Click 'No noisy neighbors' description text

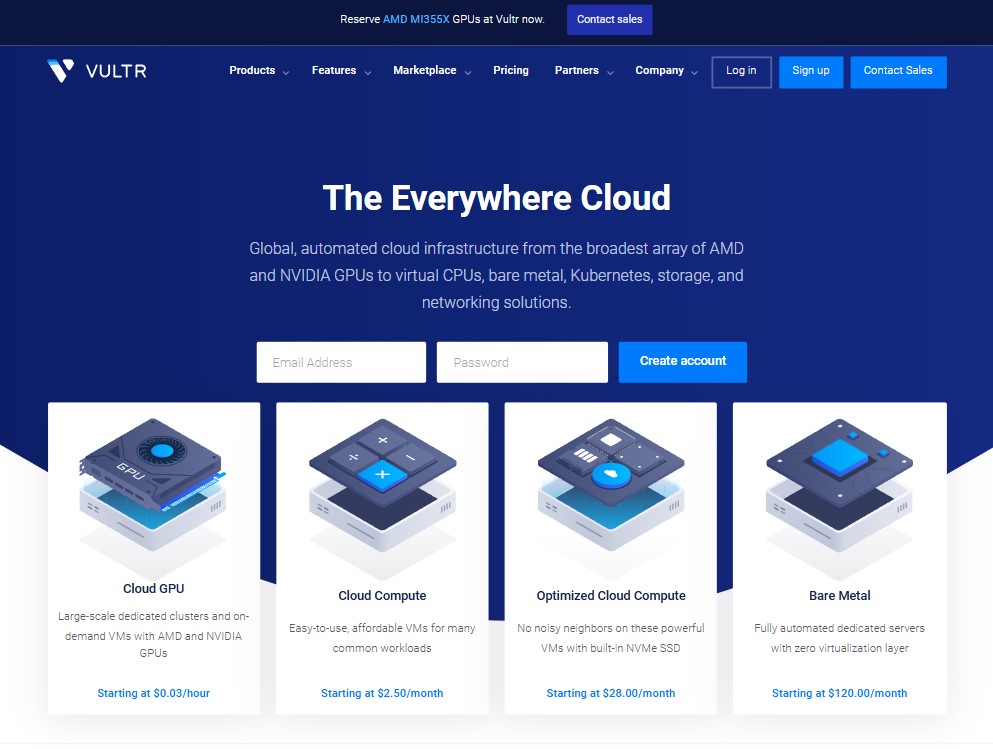(x=610, y=638)
